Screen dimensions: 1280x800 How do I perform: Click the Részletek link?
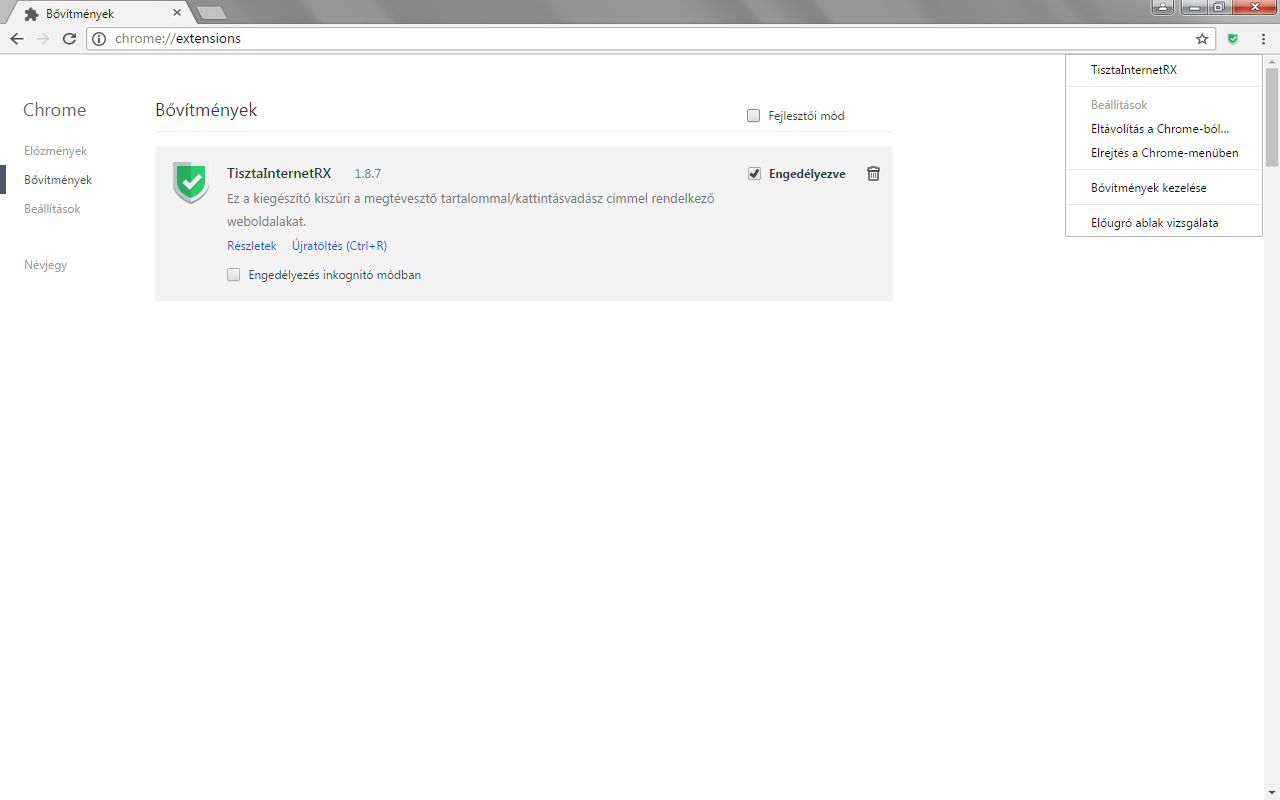click(x=251, y=246)
